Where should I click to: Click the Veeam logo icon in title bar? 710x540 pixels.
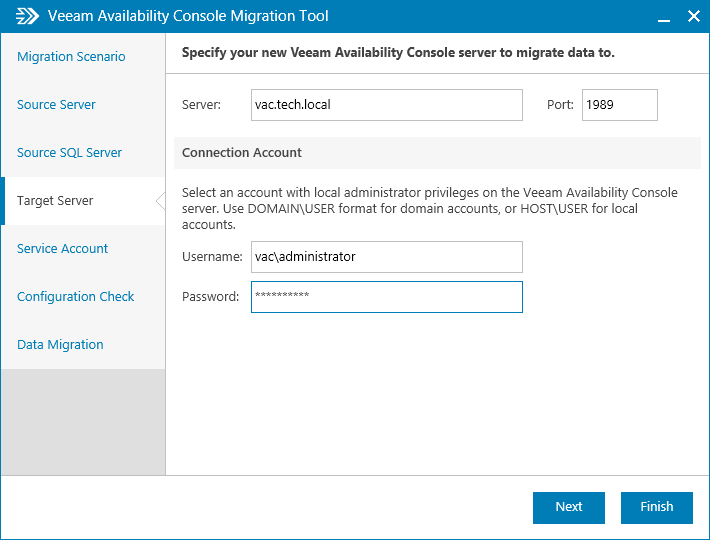click(x=27, y=16)
